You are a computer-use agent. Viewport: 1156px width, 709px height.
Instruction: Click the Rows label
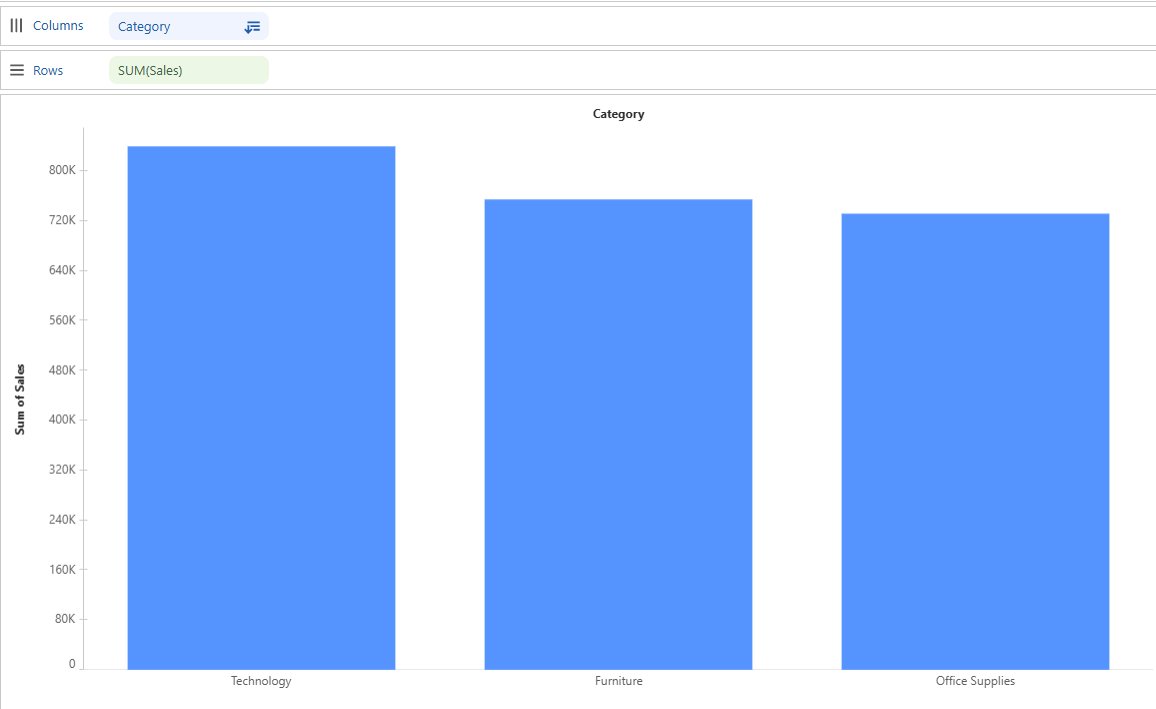tap(48, 71)
